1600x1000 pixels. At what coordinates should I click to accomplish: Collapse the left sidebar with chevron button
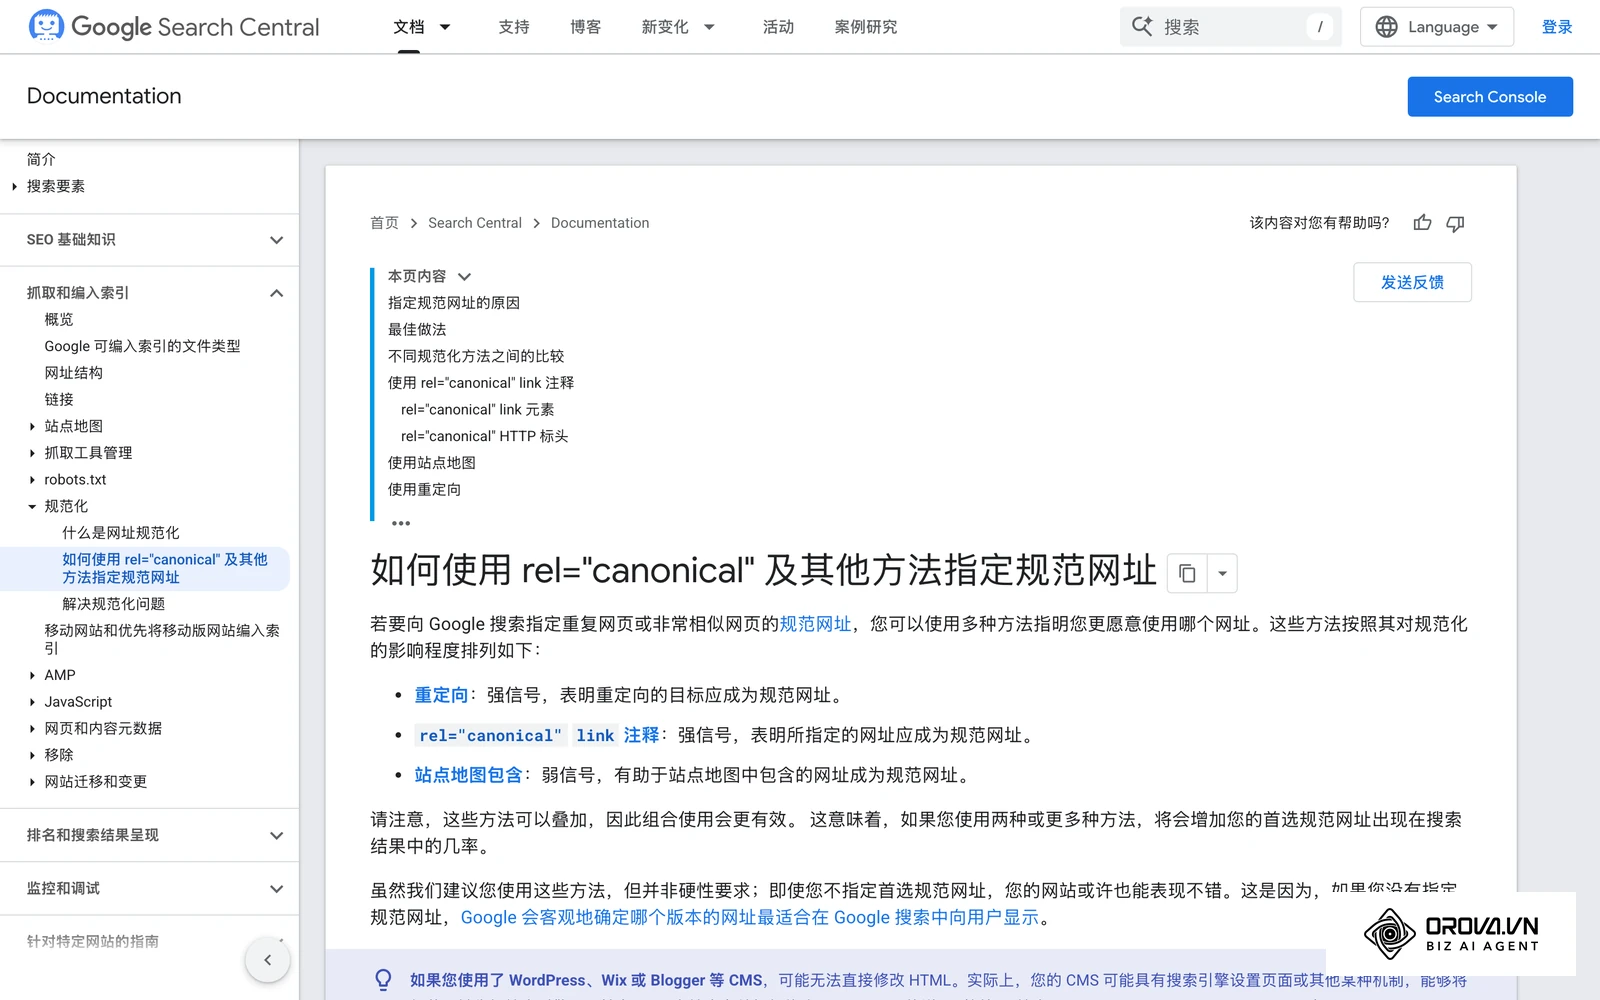tap(267, 960)
